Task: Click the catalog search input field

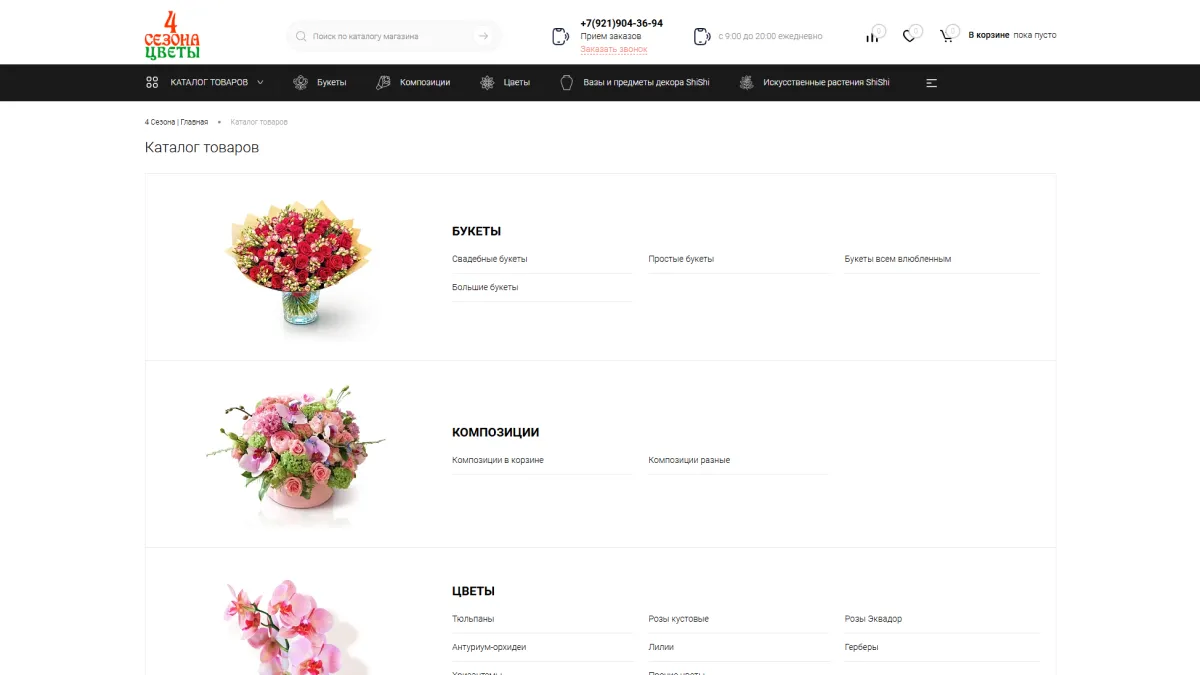Action: click(x=390, y=36)
